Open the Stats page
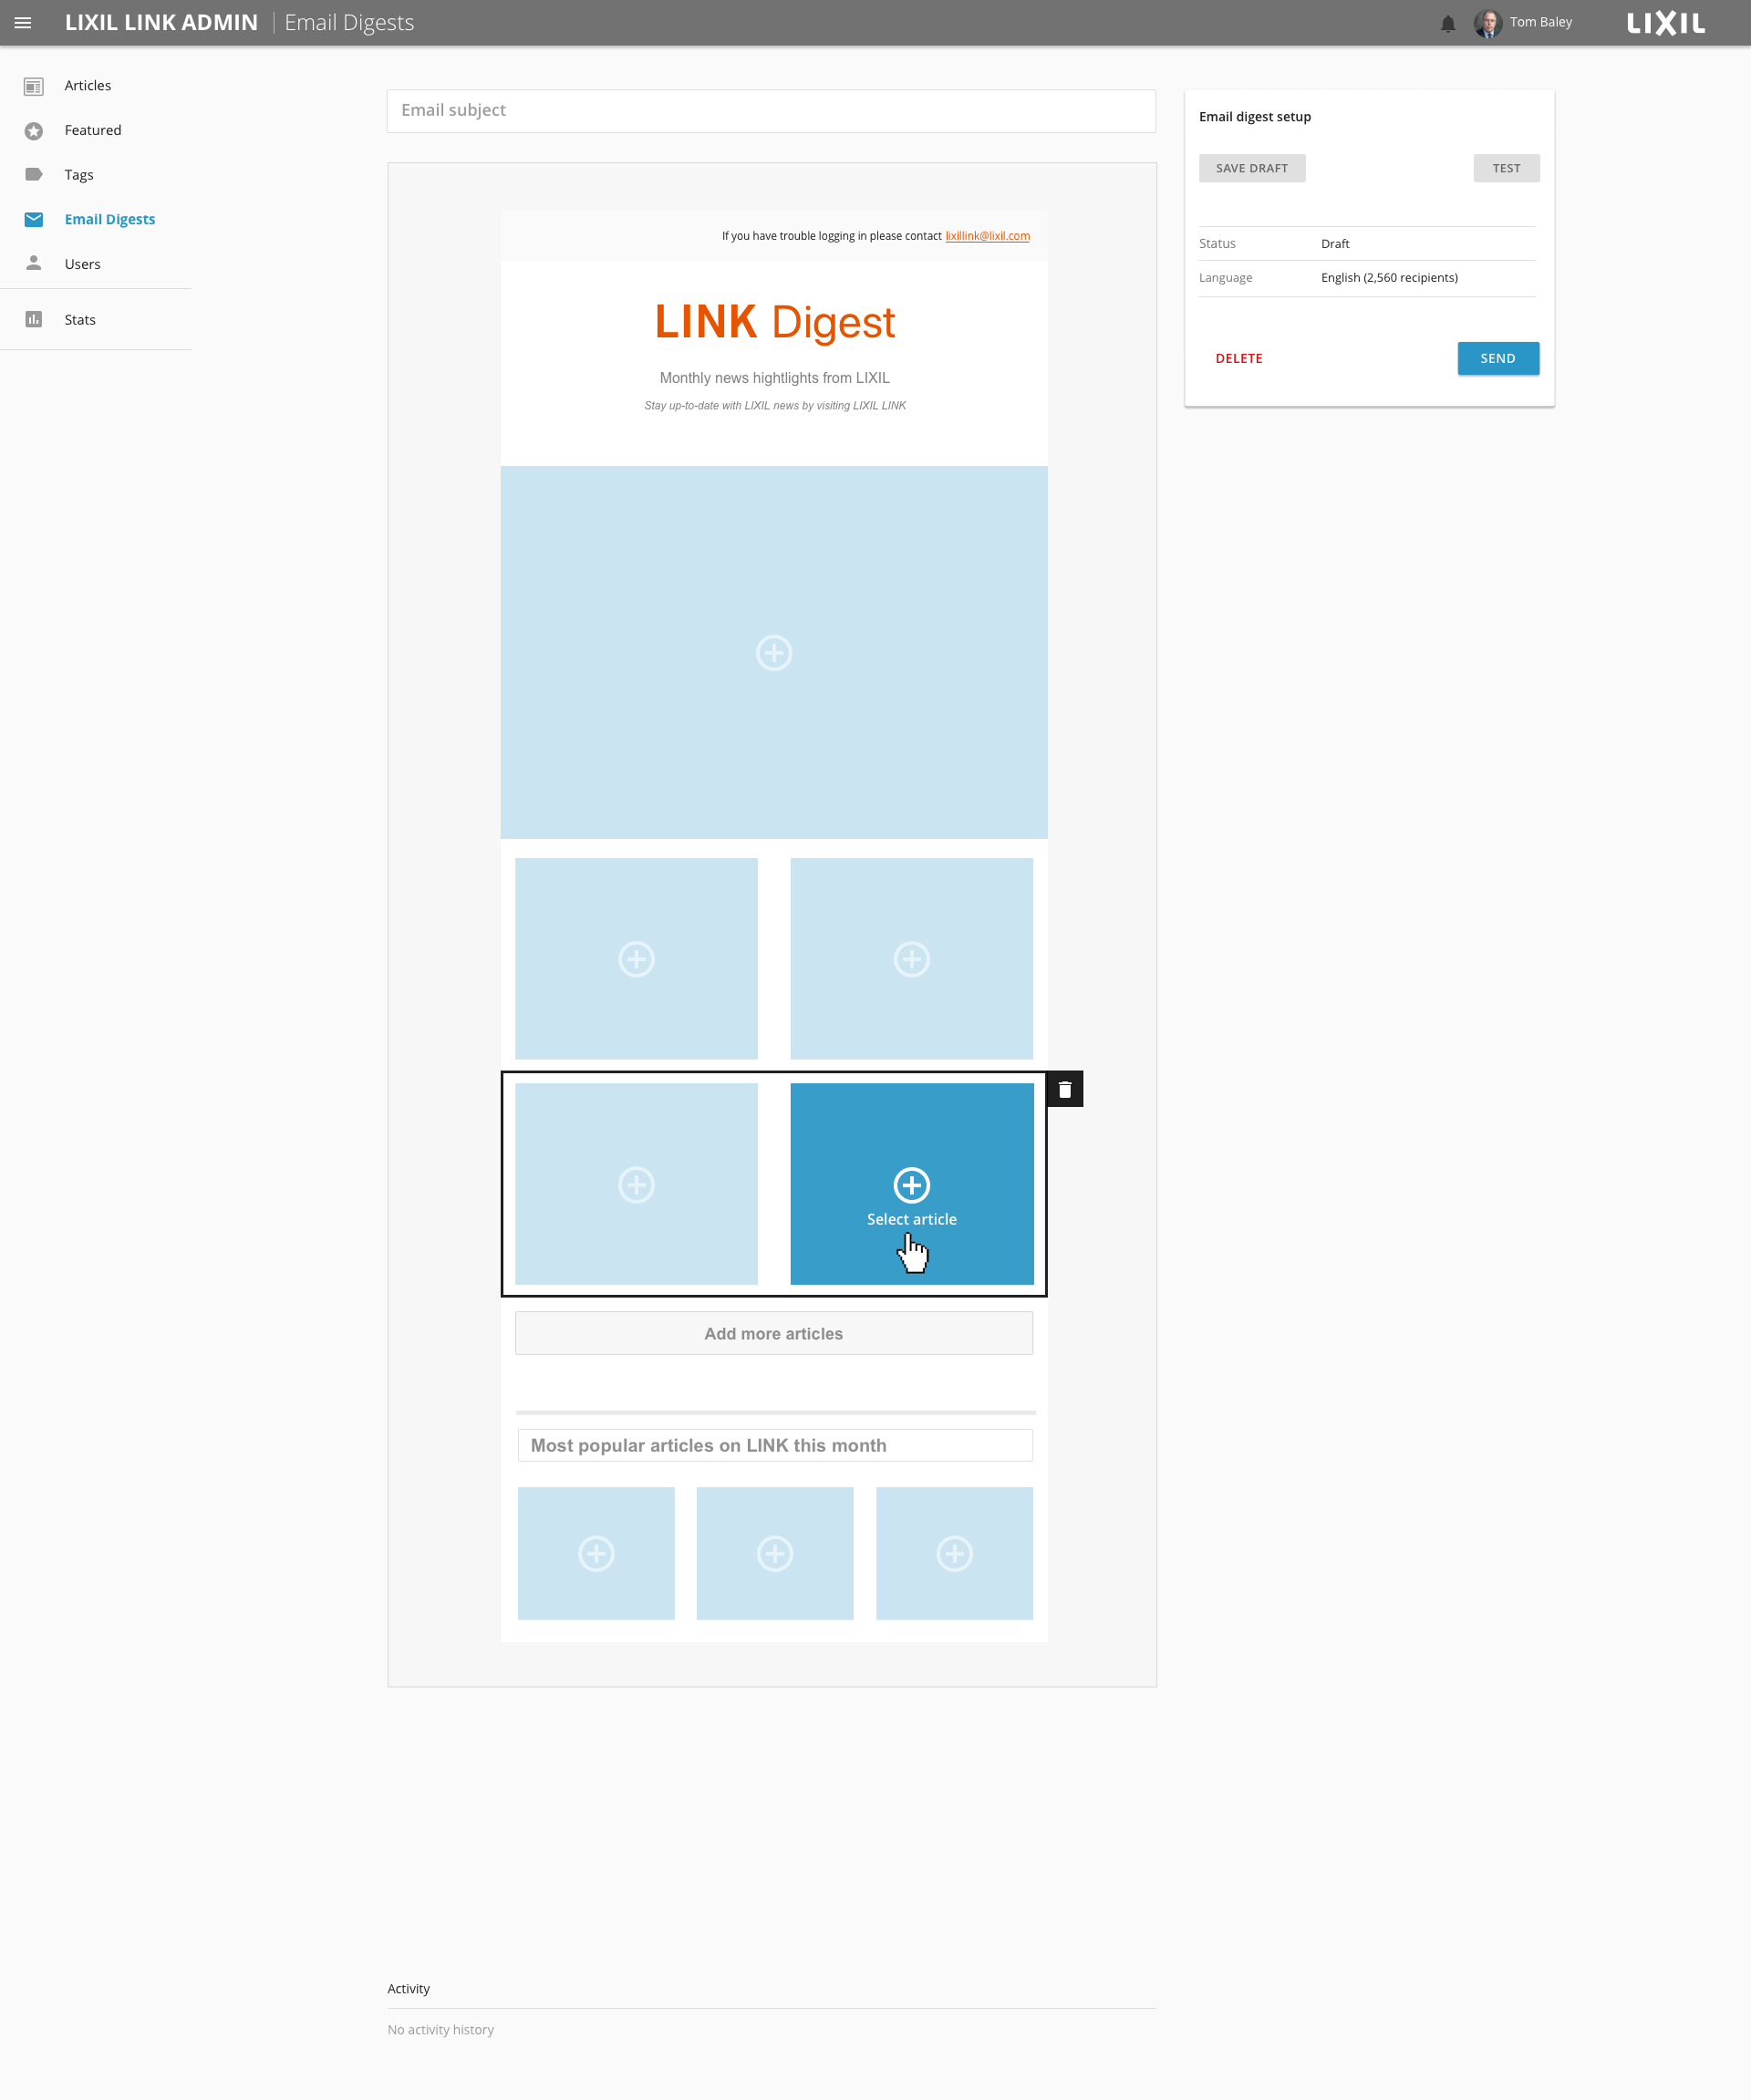 pos(80,320)
